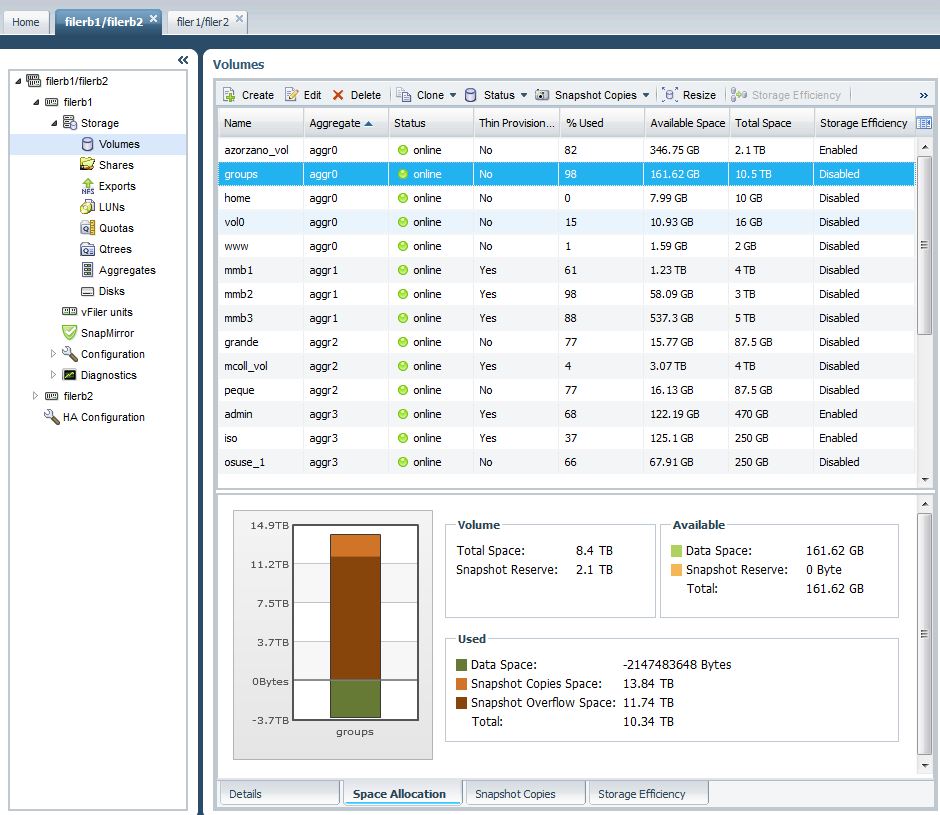
Task: Sort by the % Used column header
Action: tap(584, 123)
